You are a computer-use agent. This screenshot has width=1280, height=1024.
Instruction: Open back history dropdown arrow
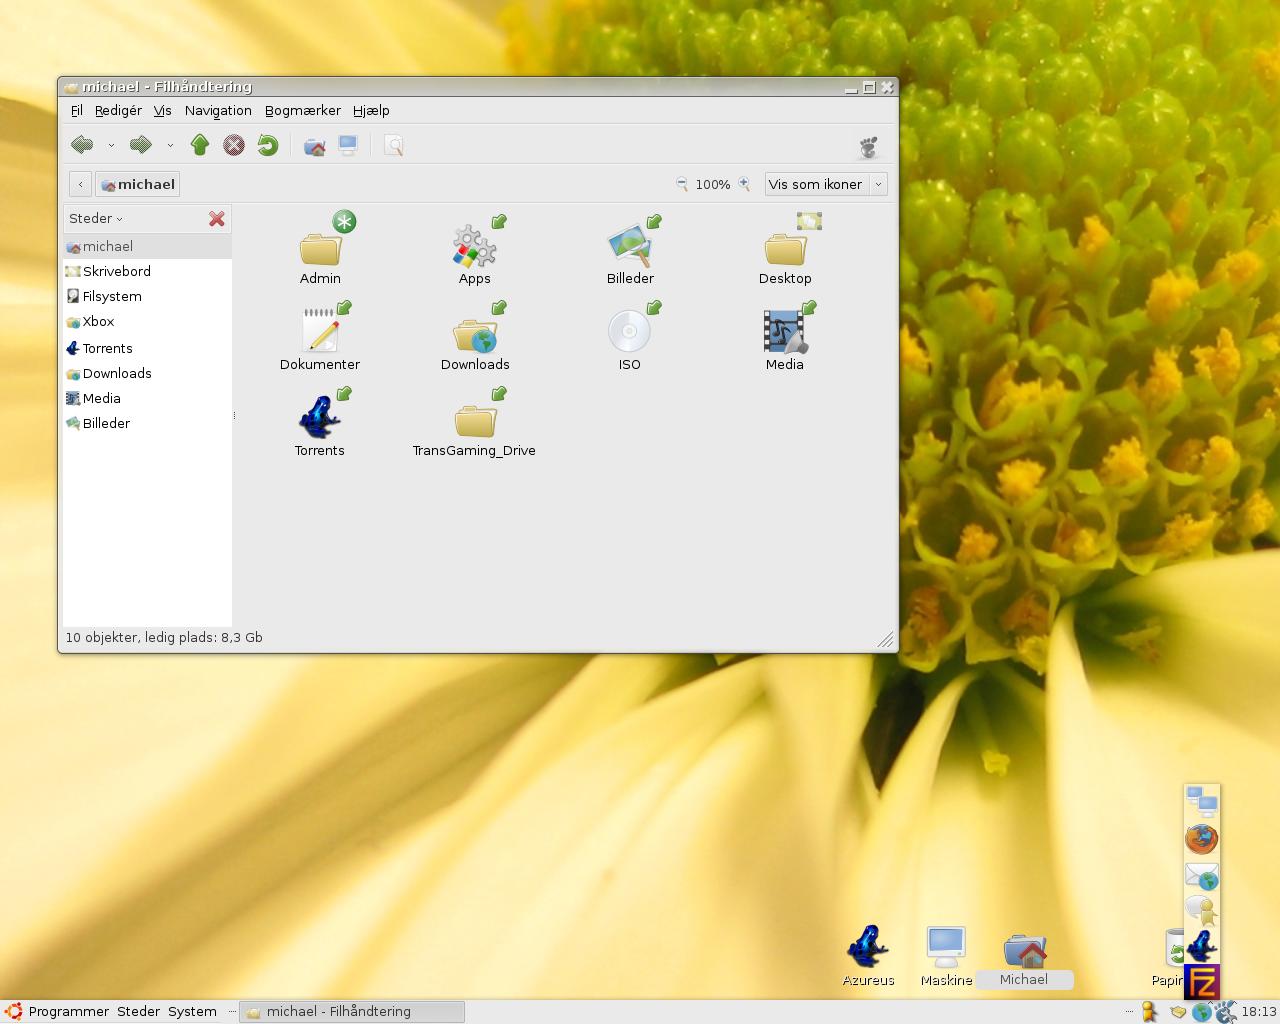pos(111,146)
